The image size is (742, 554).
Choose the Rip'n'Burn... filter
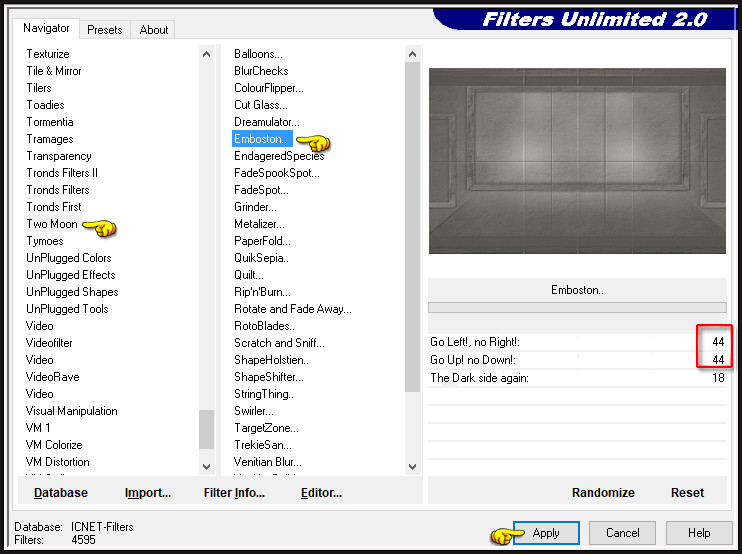coord(263,292)
